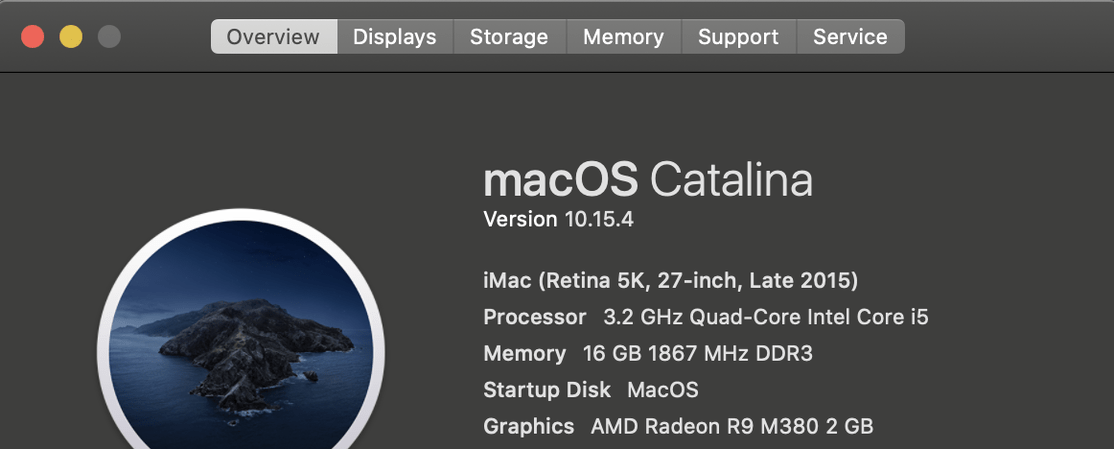Click the Startup Disk label

click(546, 390)
